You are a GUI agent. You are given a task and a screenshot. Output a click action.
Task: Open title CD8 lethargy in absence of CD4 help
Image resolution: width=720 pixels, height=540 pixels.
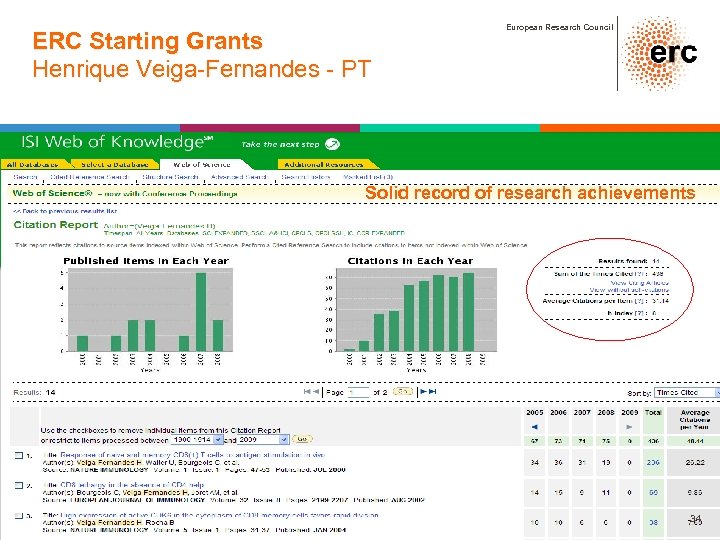[132, 485]
